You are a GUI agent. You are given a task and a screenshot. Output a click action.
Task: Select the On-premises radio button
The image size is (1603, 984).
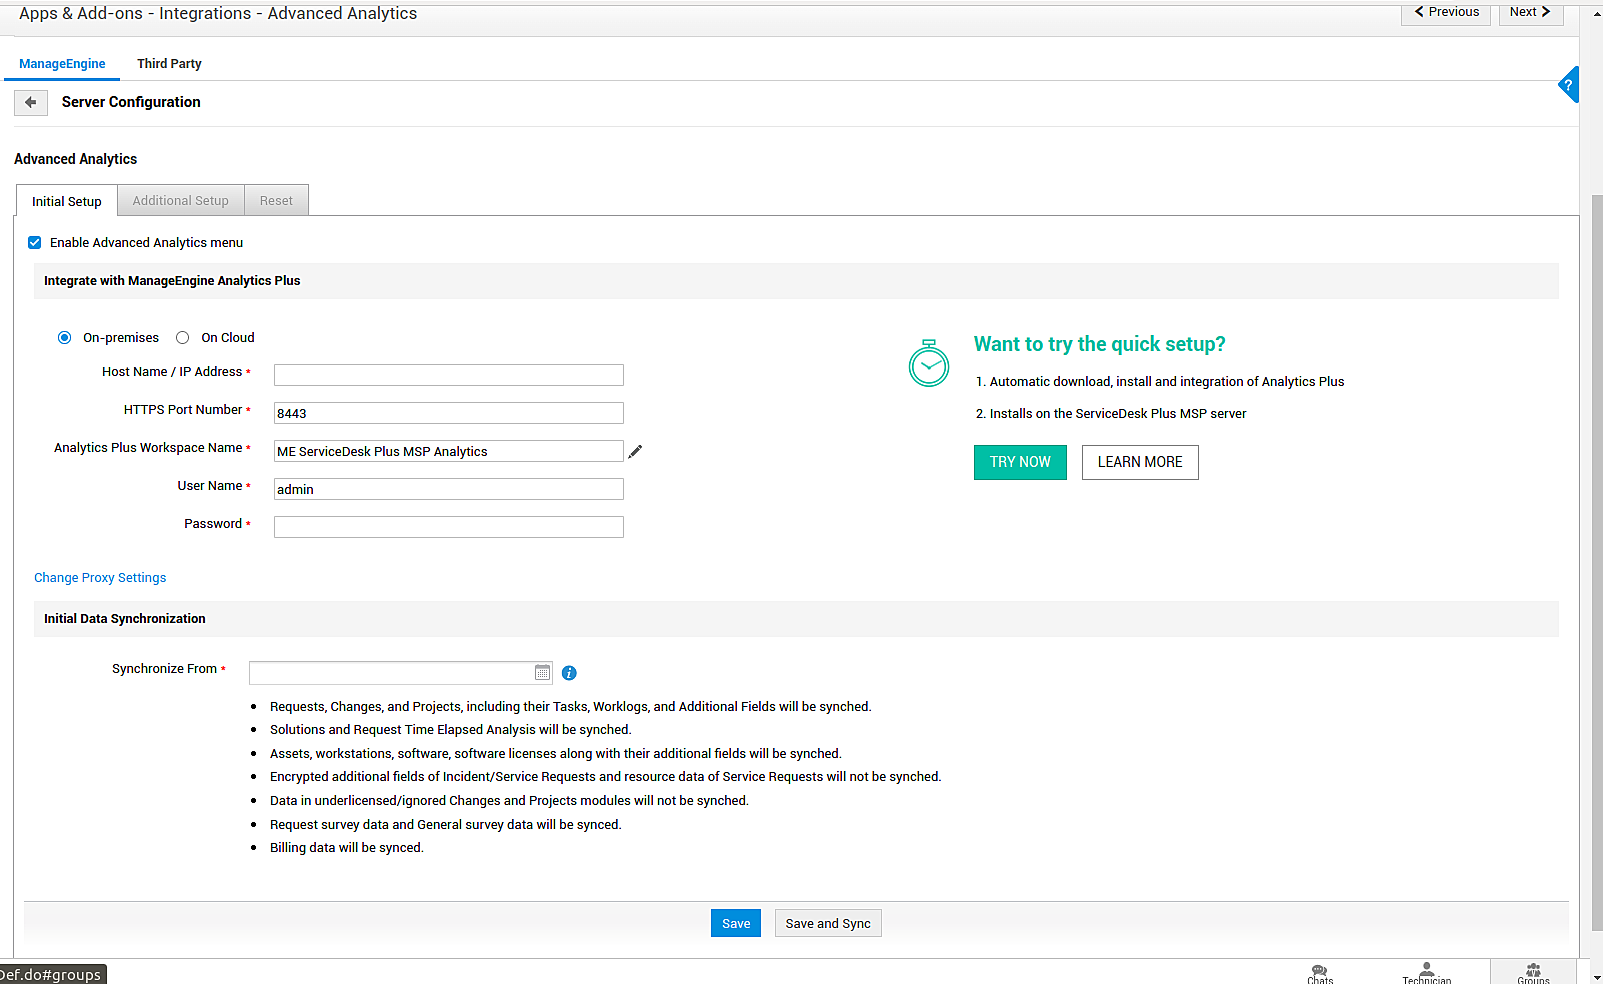[65, 338]
